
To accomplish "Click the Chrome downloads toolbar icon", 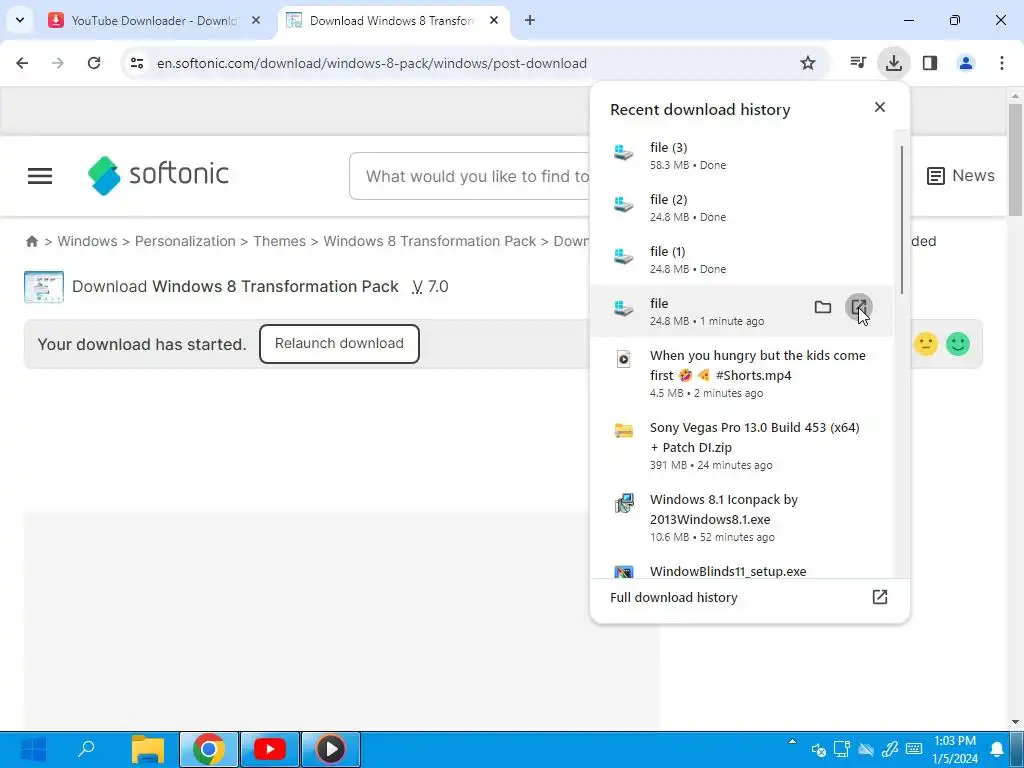I will coord(893,63).
